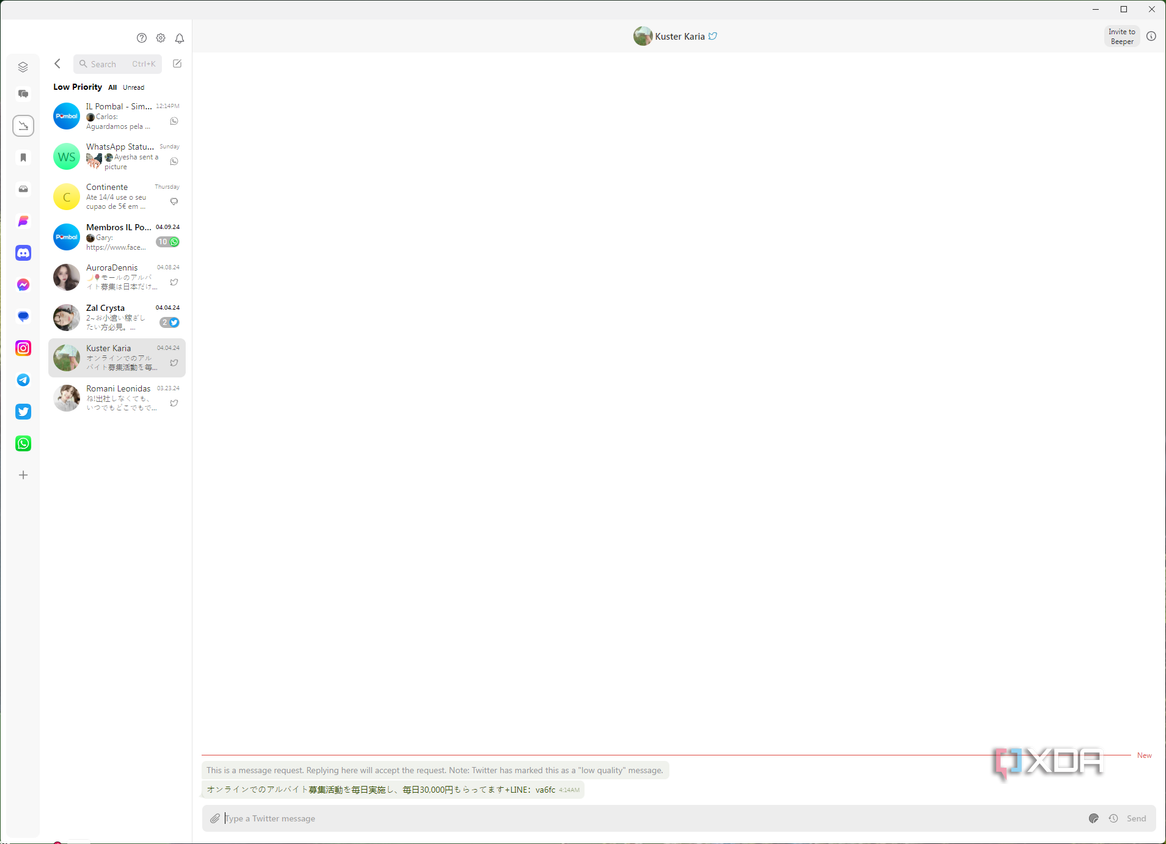Open Instagram network in sidebar

point(23,348)
